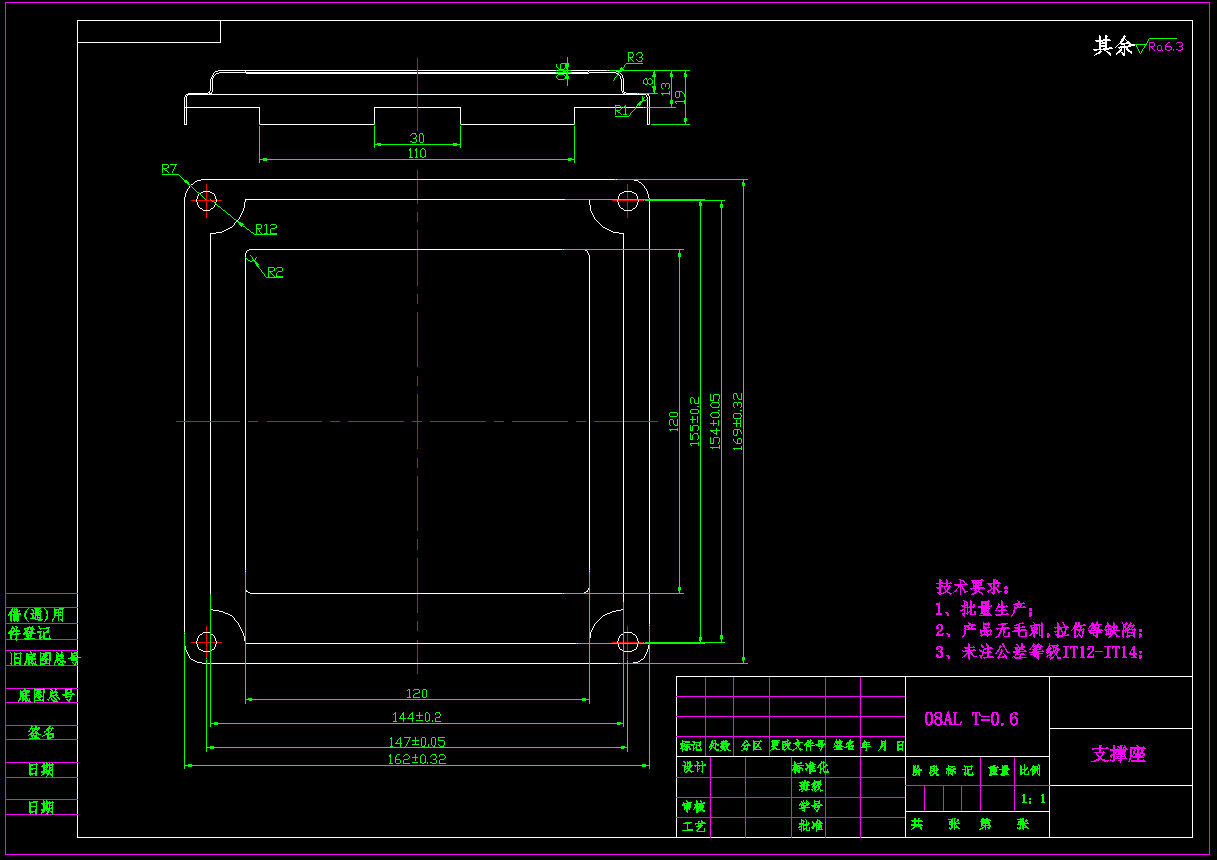Select the 169±0.32 dimension text
This screenshot has height=860, width=1217.
(x=738, y=421)
